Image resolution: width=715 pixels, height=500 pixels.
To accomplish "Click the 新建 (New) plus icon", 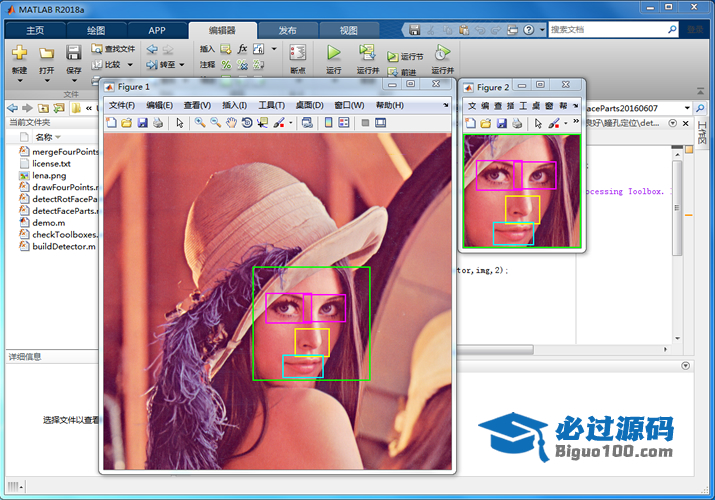I will 19,52.
